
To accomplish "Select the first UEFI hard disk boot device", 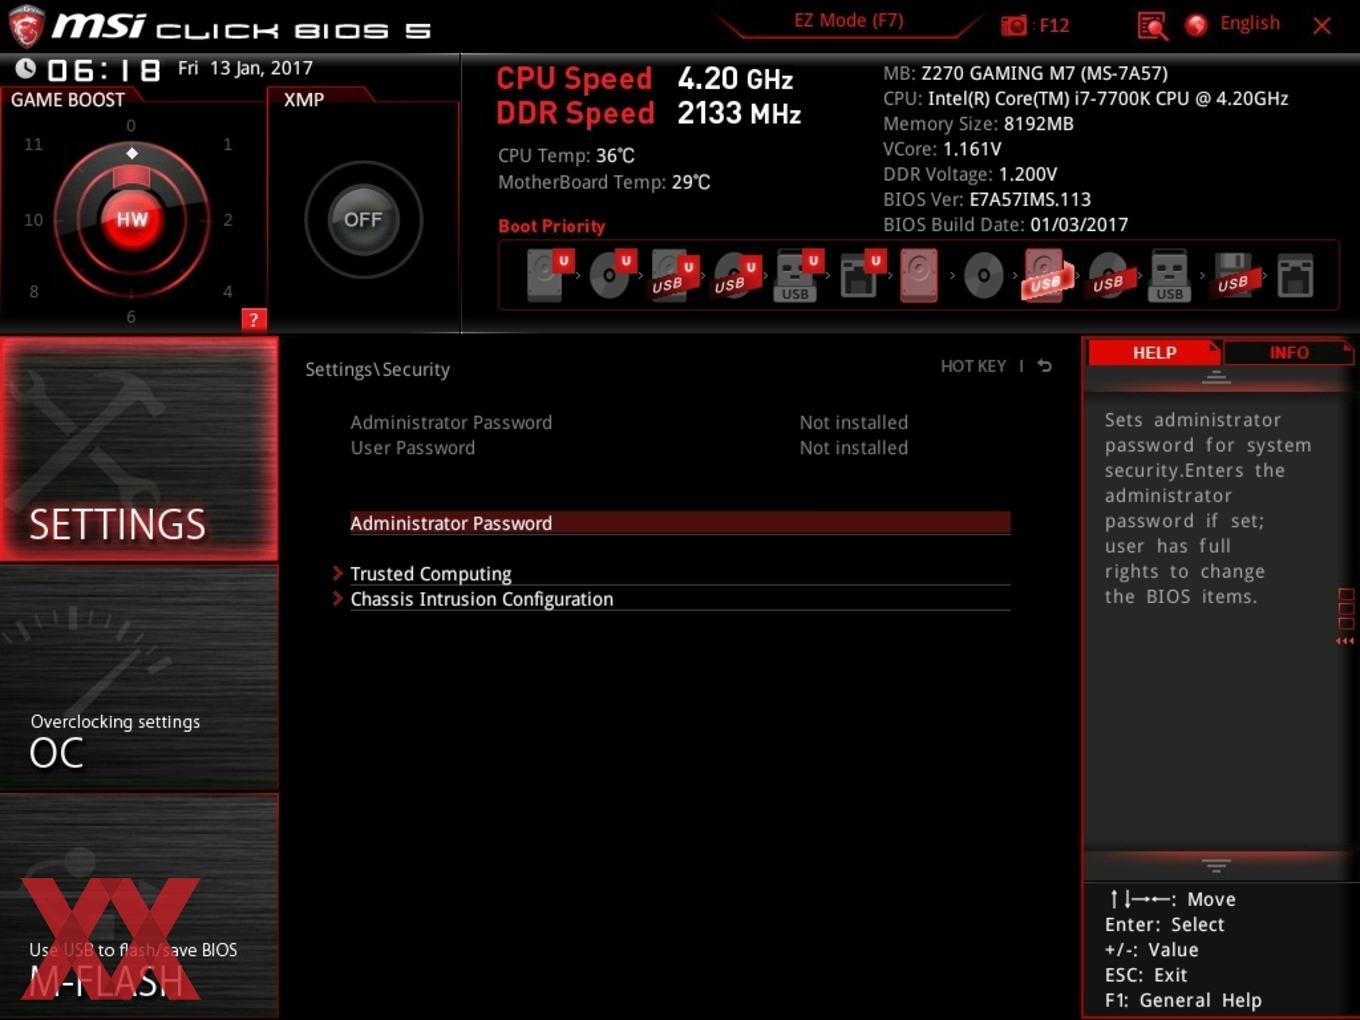I will [x=548, y=275].
